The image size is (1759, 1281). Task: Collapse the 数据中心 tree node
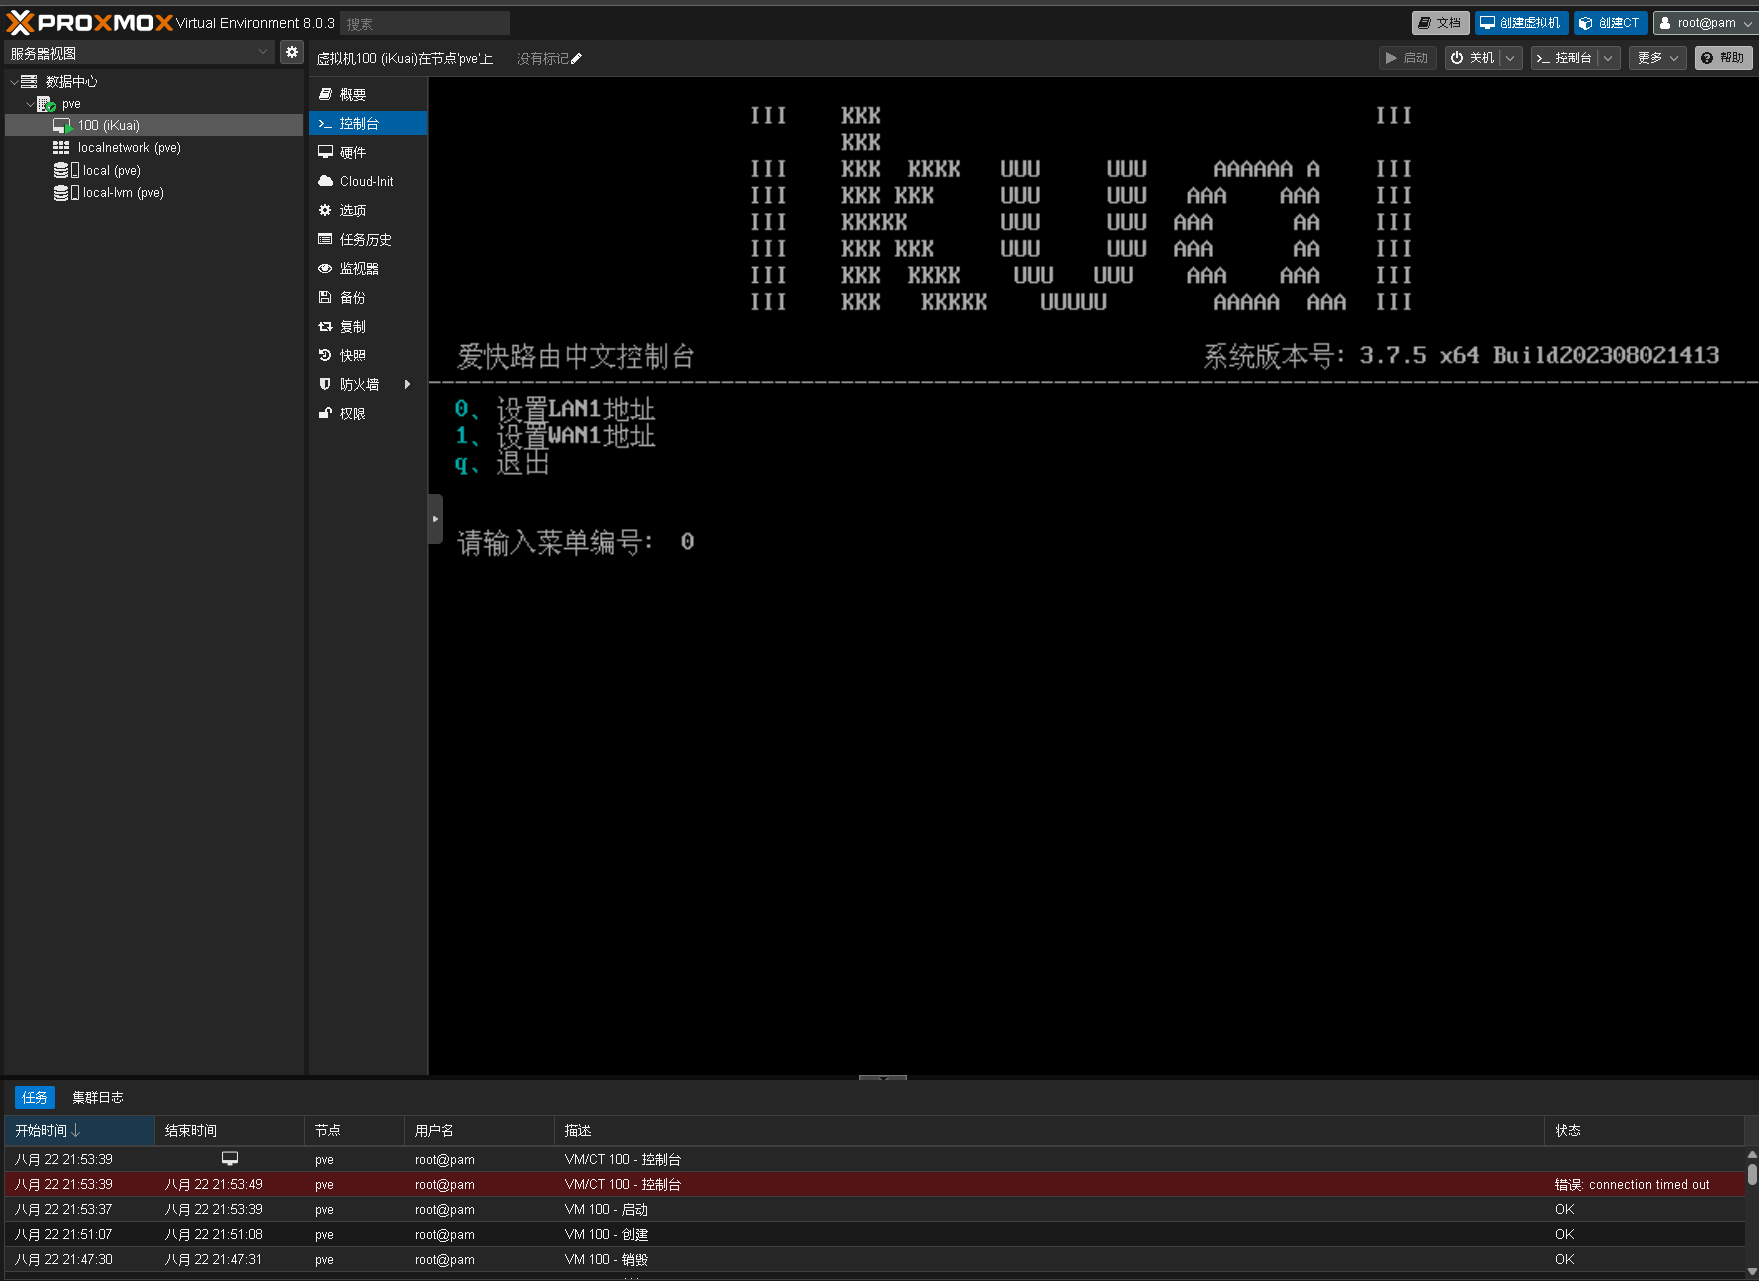(x=14, y=82)
